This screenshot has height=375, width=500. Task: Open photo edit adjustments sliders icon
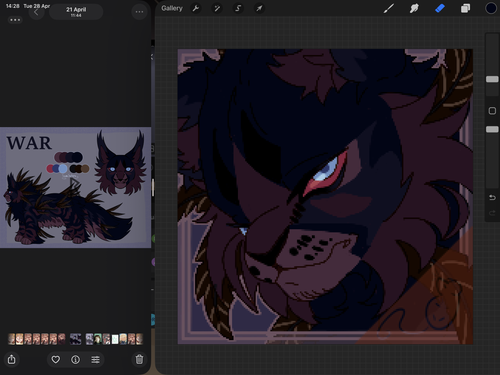(95, 359)
